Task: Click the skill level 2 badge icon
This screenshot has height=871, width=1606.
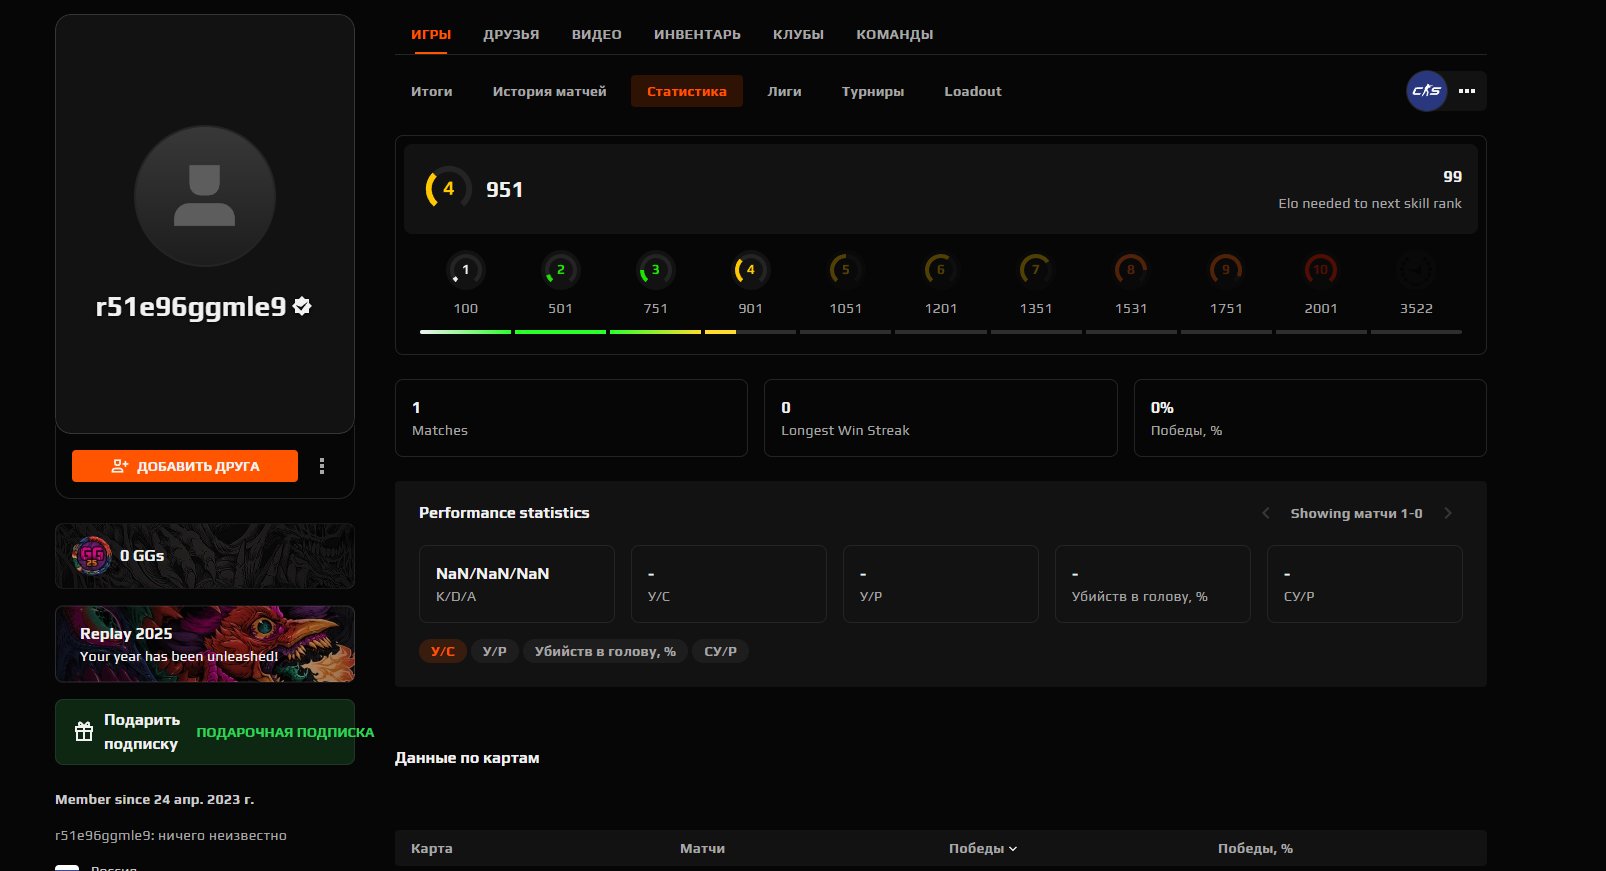Action: tap(560, 270)
